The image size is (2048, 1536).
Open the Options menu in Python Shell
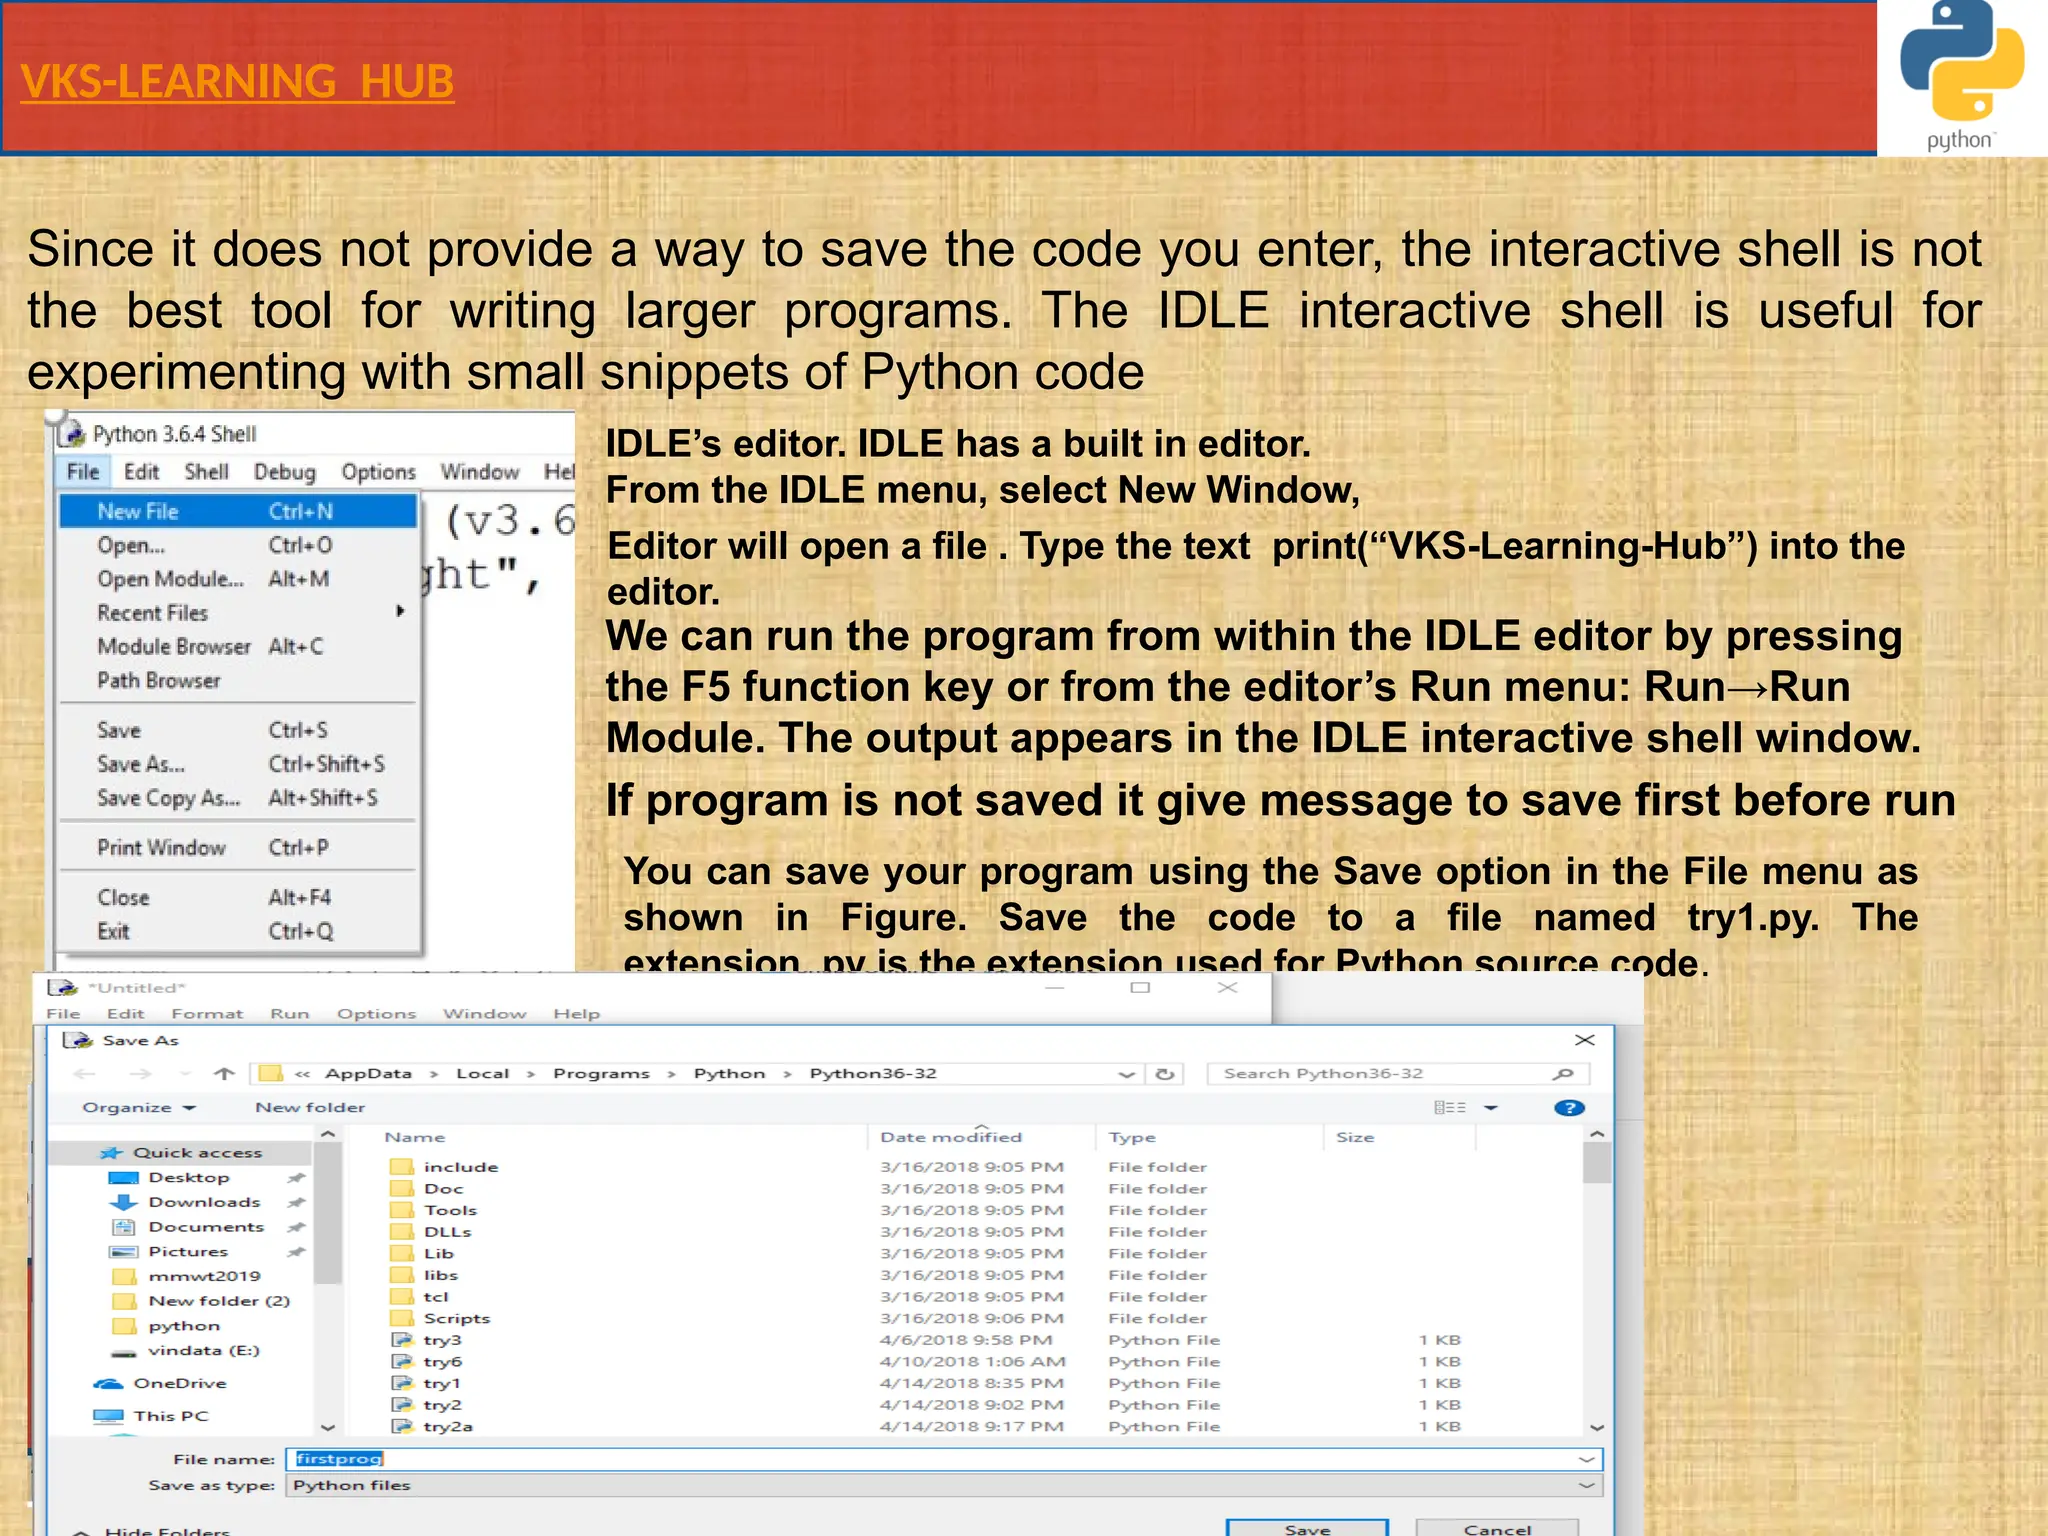click(x=378, y=472)
